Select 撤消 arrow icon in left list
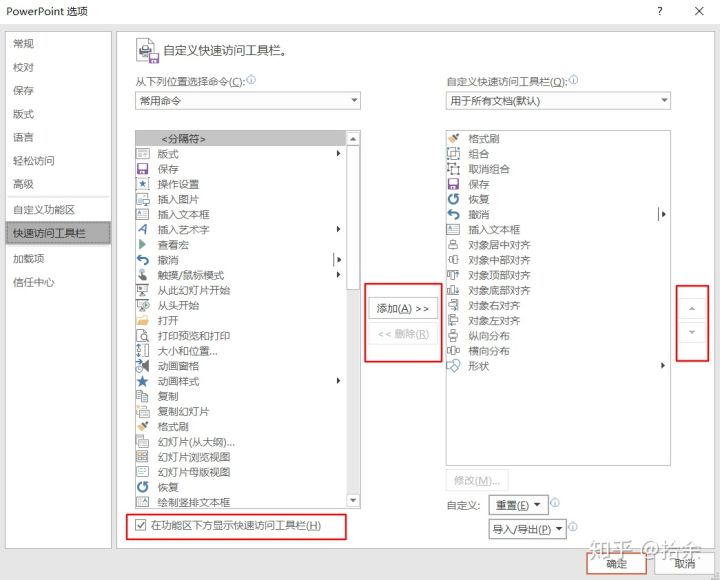Image resolution: width=720 pixels, height=580 pixels. (x=143, y=260)
